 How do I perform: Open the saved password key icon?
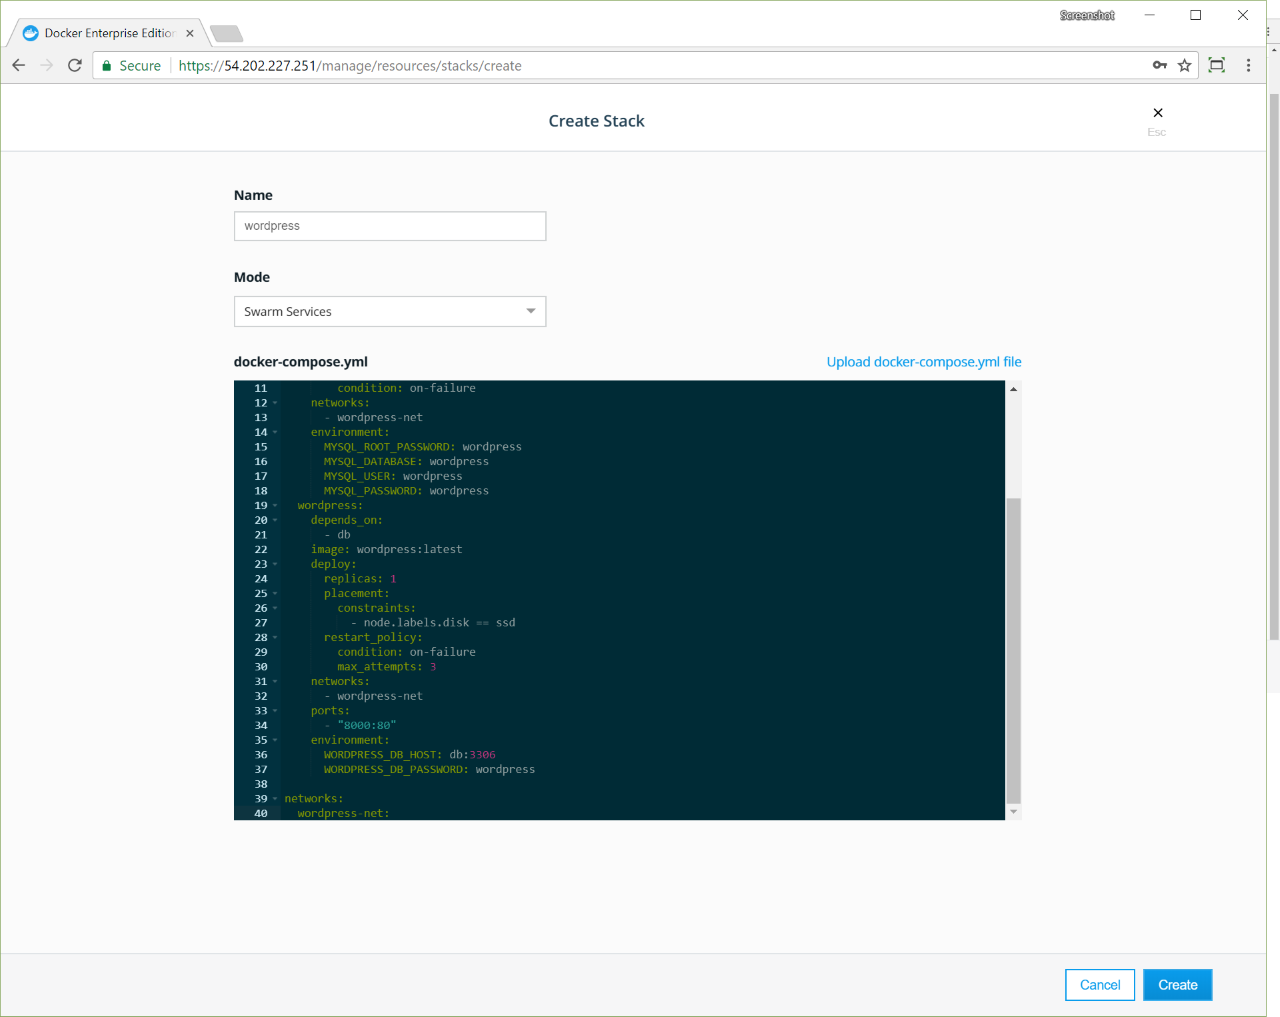coord(1160,65)
